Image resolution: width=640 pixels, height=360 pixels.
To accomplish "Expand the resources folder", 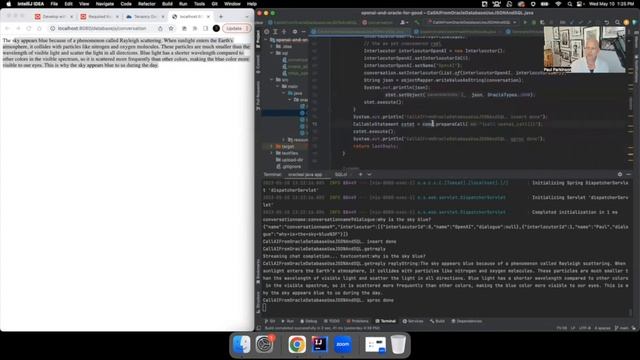I will pyautogui.click(x=284, y=140).
